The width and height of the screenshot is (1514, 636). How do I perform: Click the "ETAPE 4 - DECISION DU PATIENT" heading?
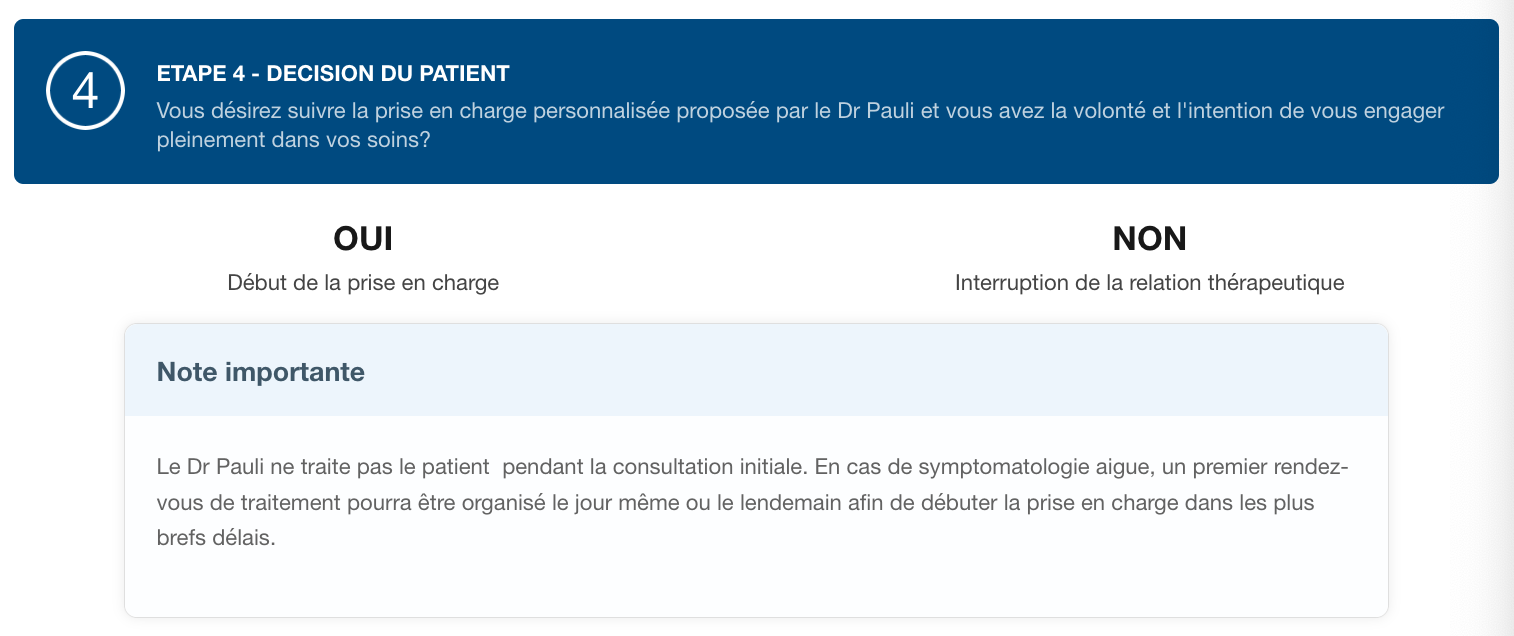pos(333,74)
